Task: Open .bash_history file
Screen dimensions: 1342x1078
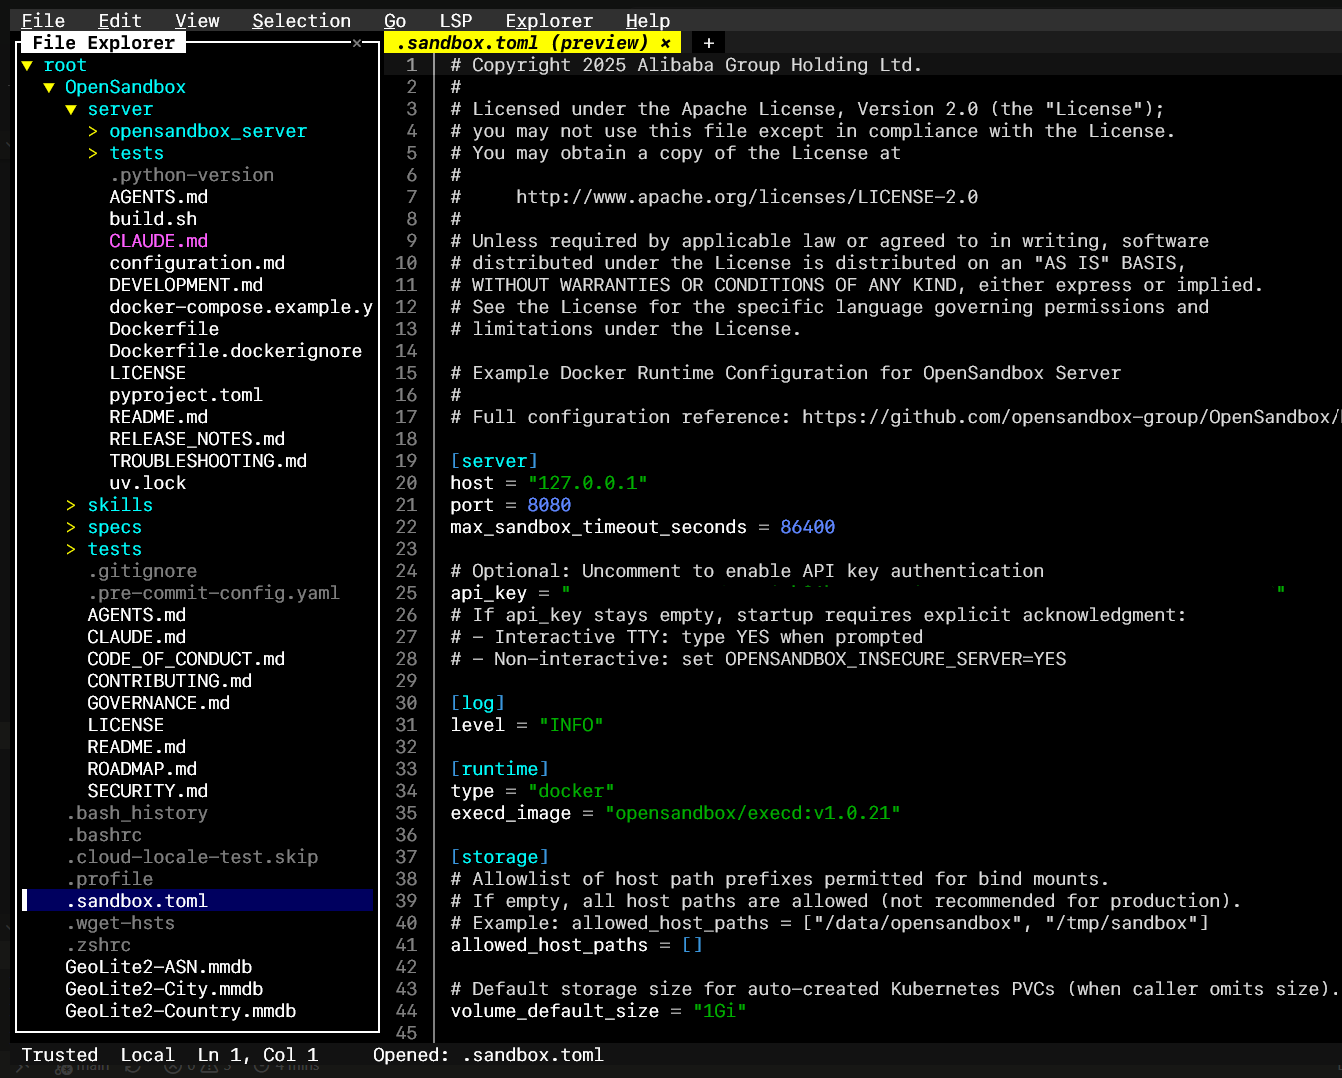Action: click(x=137, y=813)
